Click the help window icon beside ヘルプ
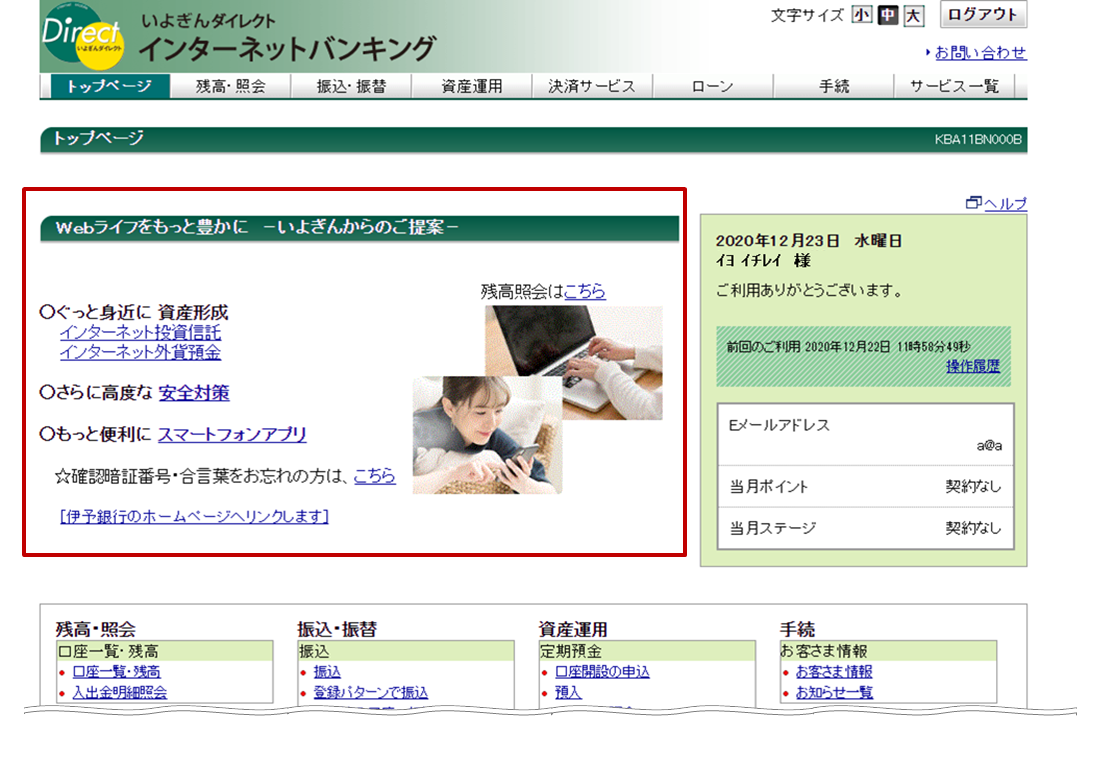 click(973, 203)
